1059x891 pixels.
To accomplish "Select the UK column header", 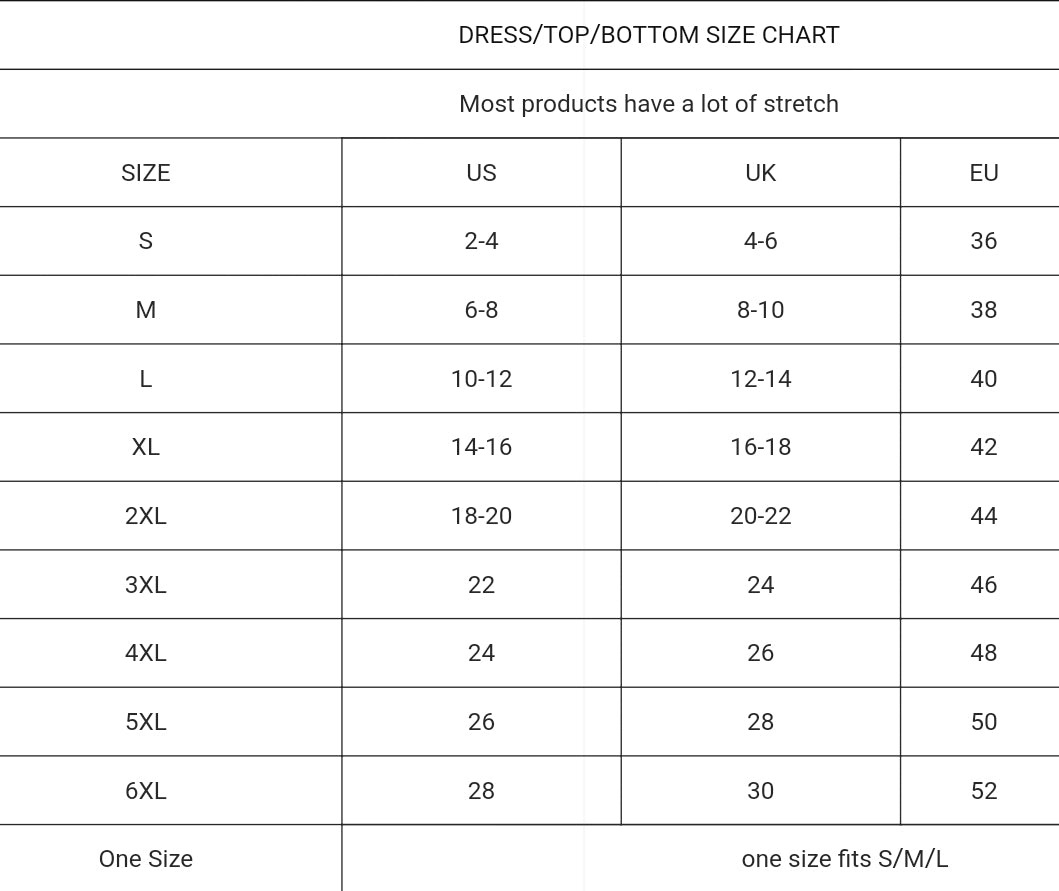I will tap(760, 173).
